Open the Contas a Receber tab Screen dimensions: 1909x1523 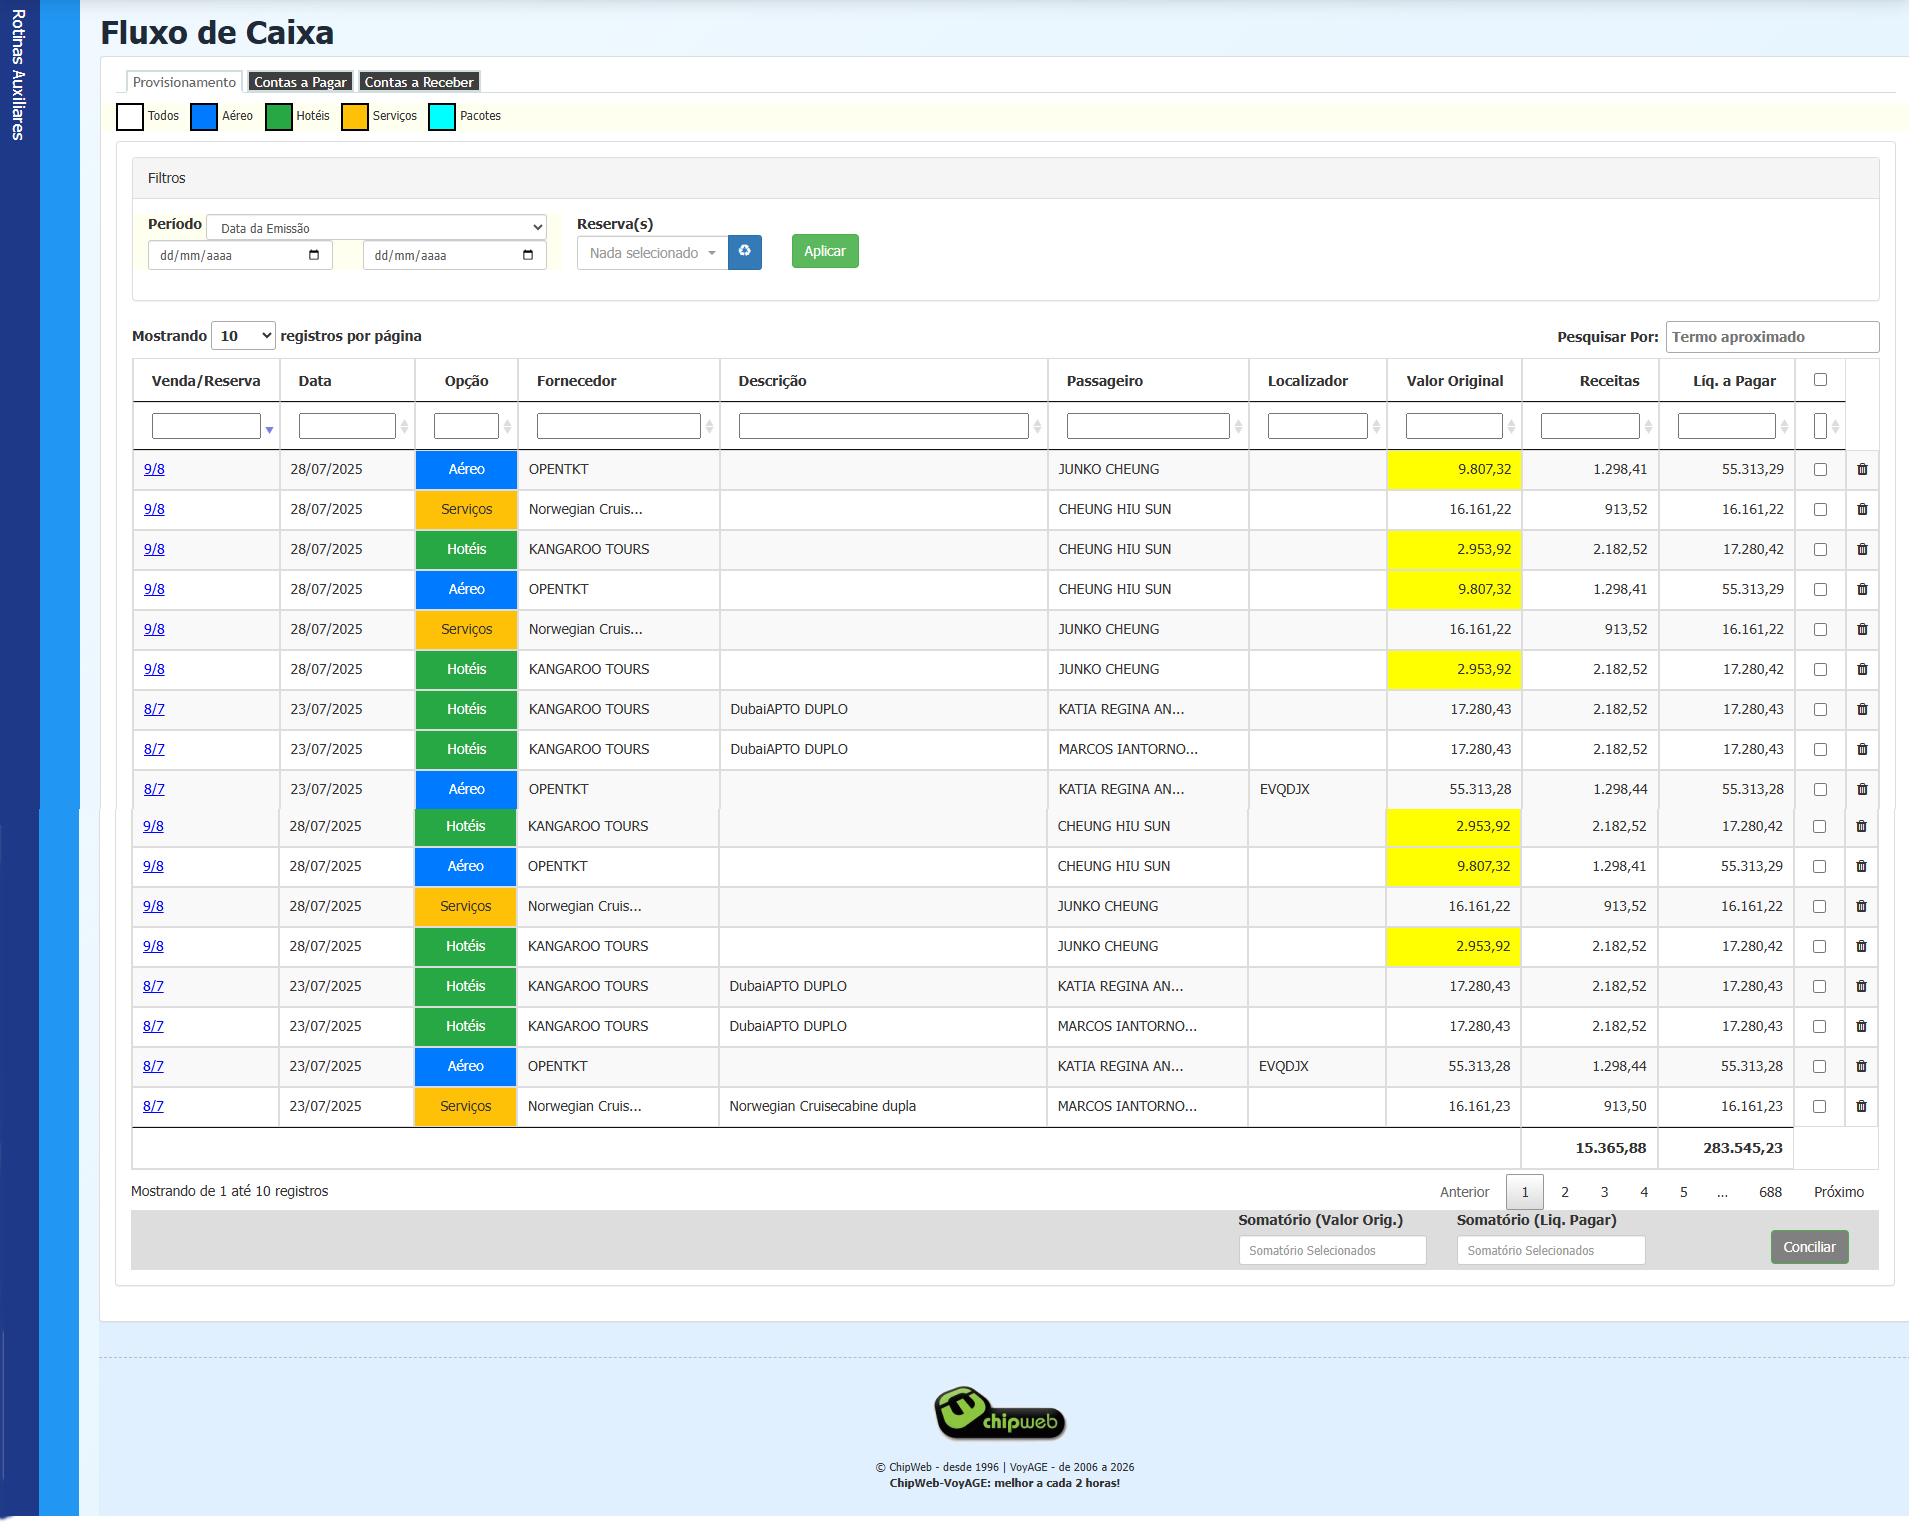tap(419, 82)
